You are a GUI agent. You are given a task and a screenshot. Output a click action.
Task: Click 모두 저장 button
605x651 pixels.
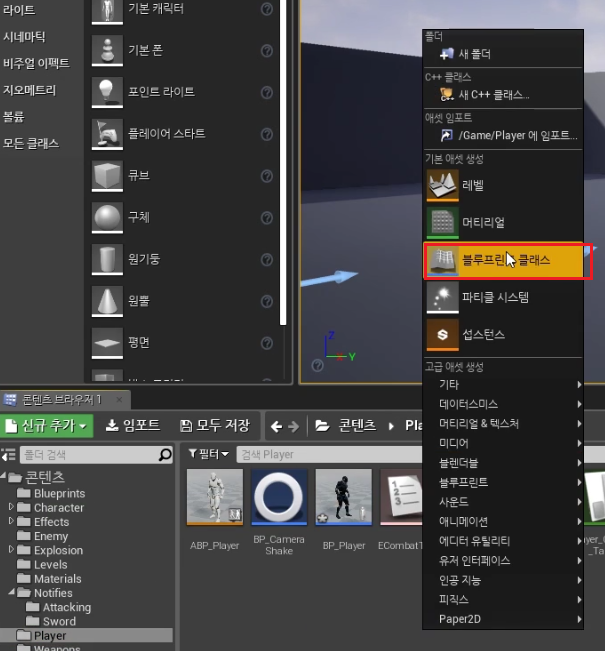pyautogui.click(x=215, y=425)
